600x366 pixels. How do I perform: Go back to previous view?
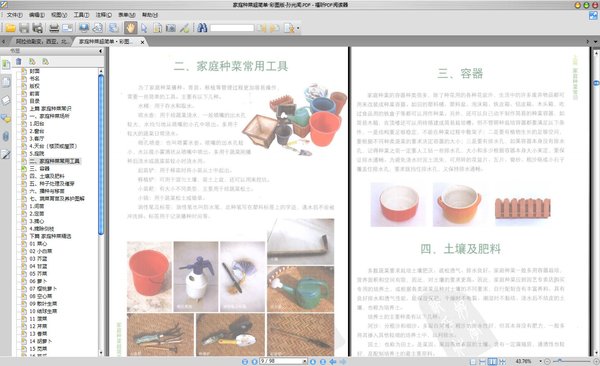pos(333,362)
